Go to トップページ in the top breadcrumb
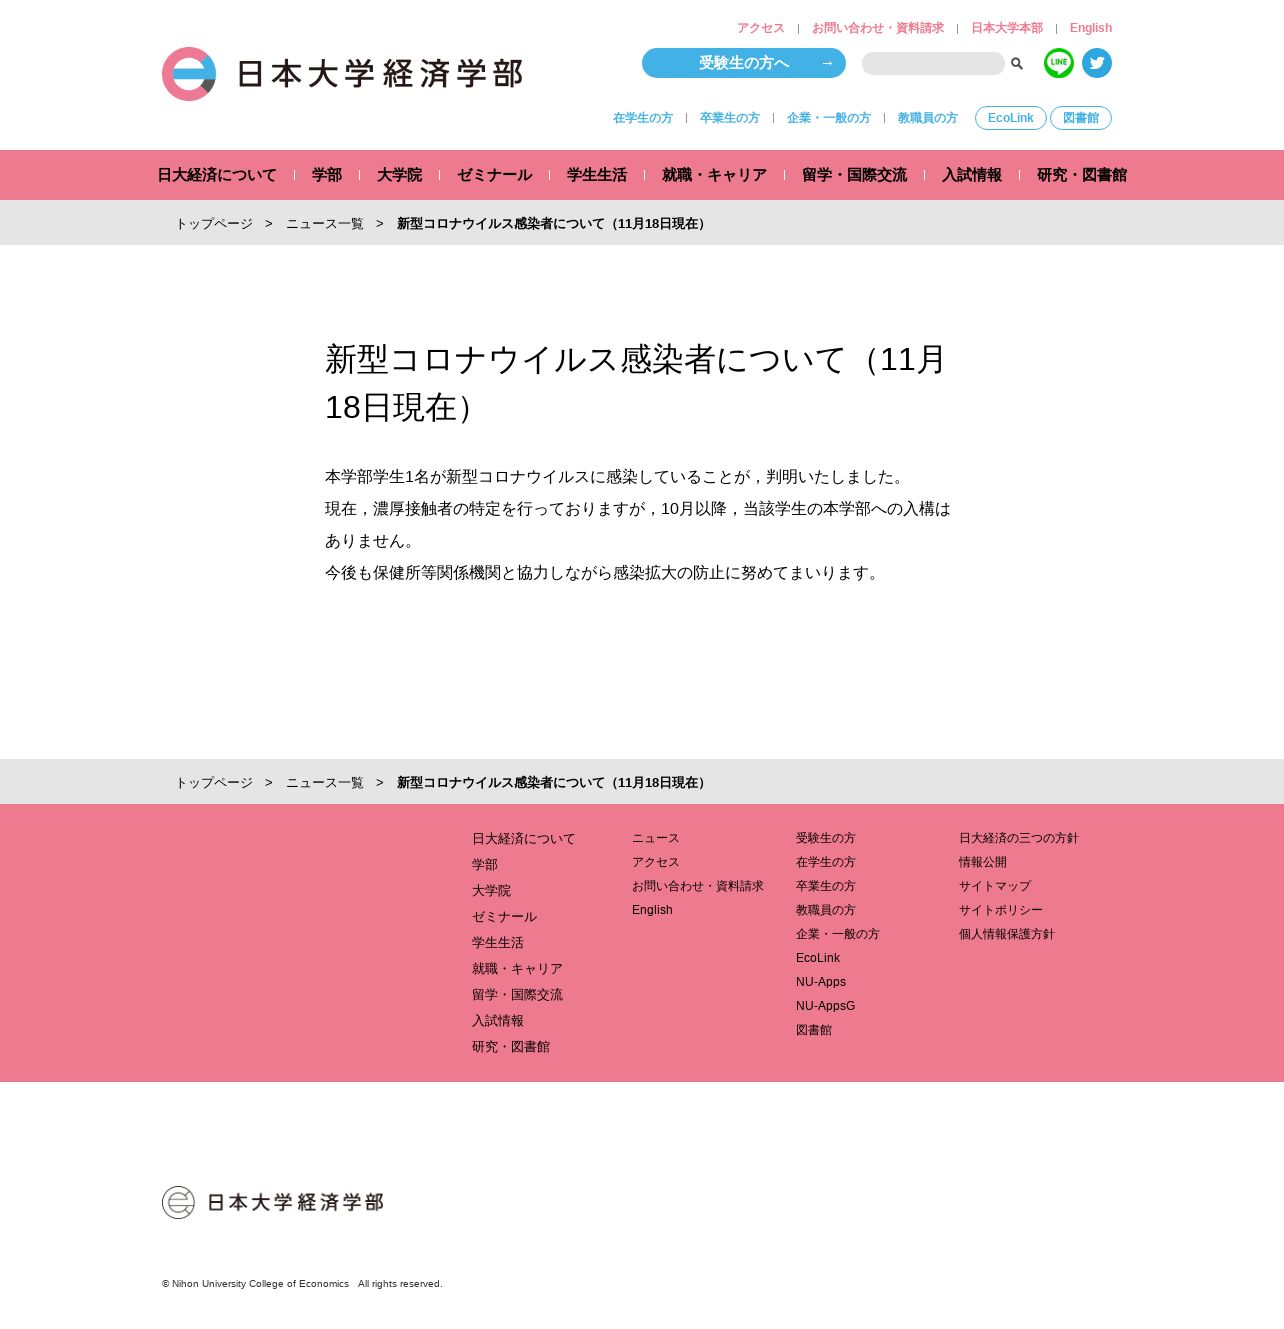1284x1329 pixels. [x=214, y=224]
